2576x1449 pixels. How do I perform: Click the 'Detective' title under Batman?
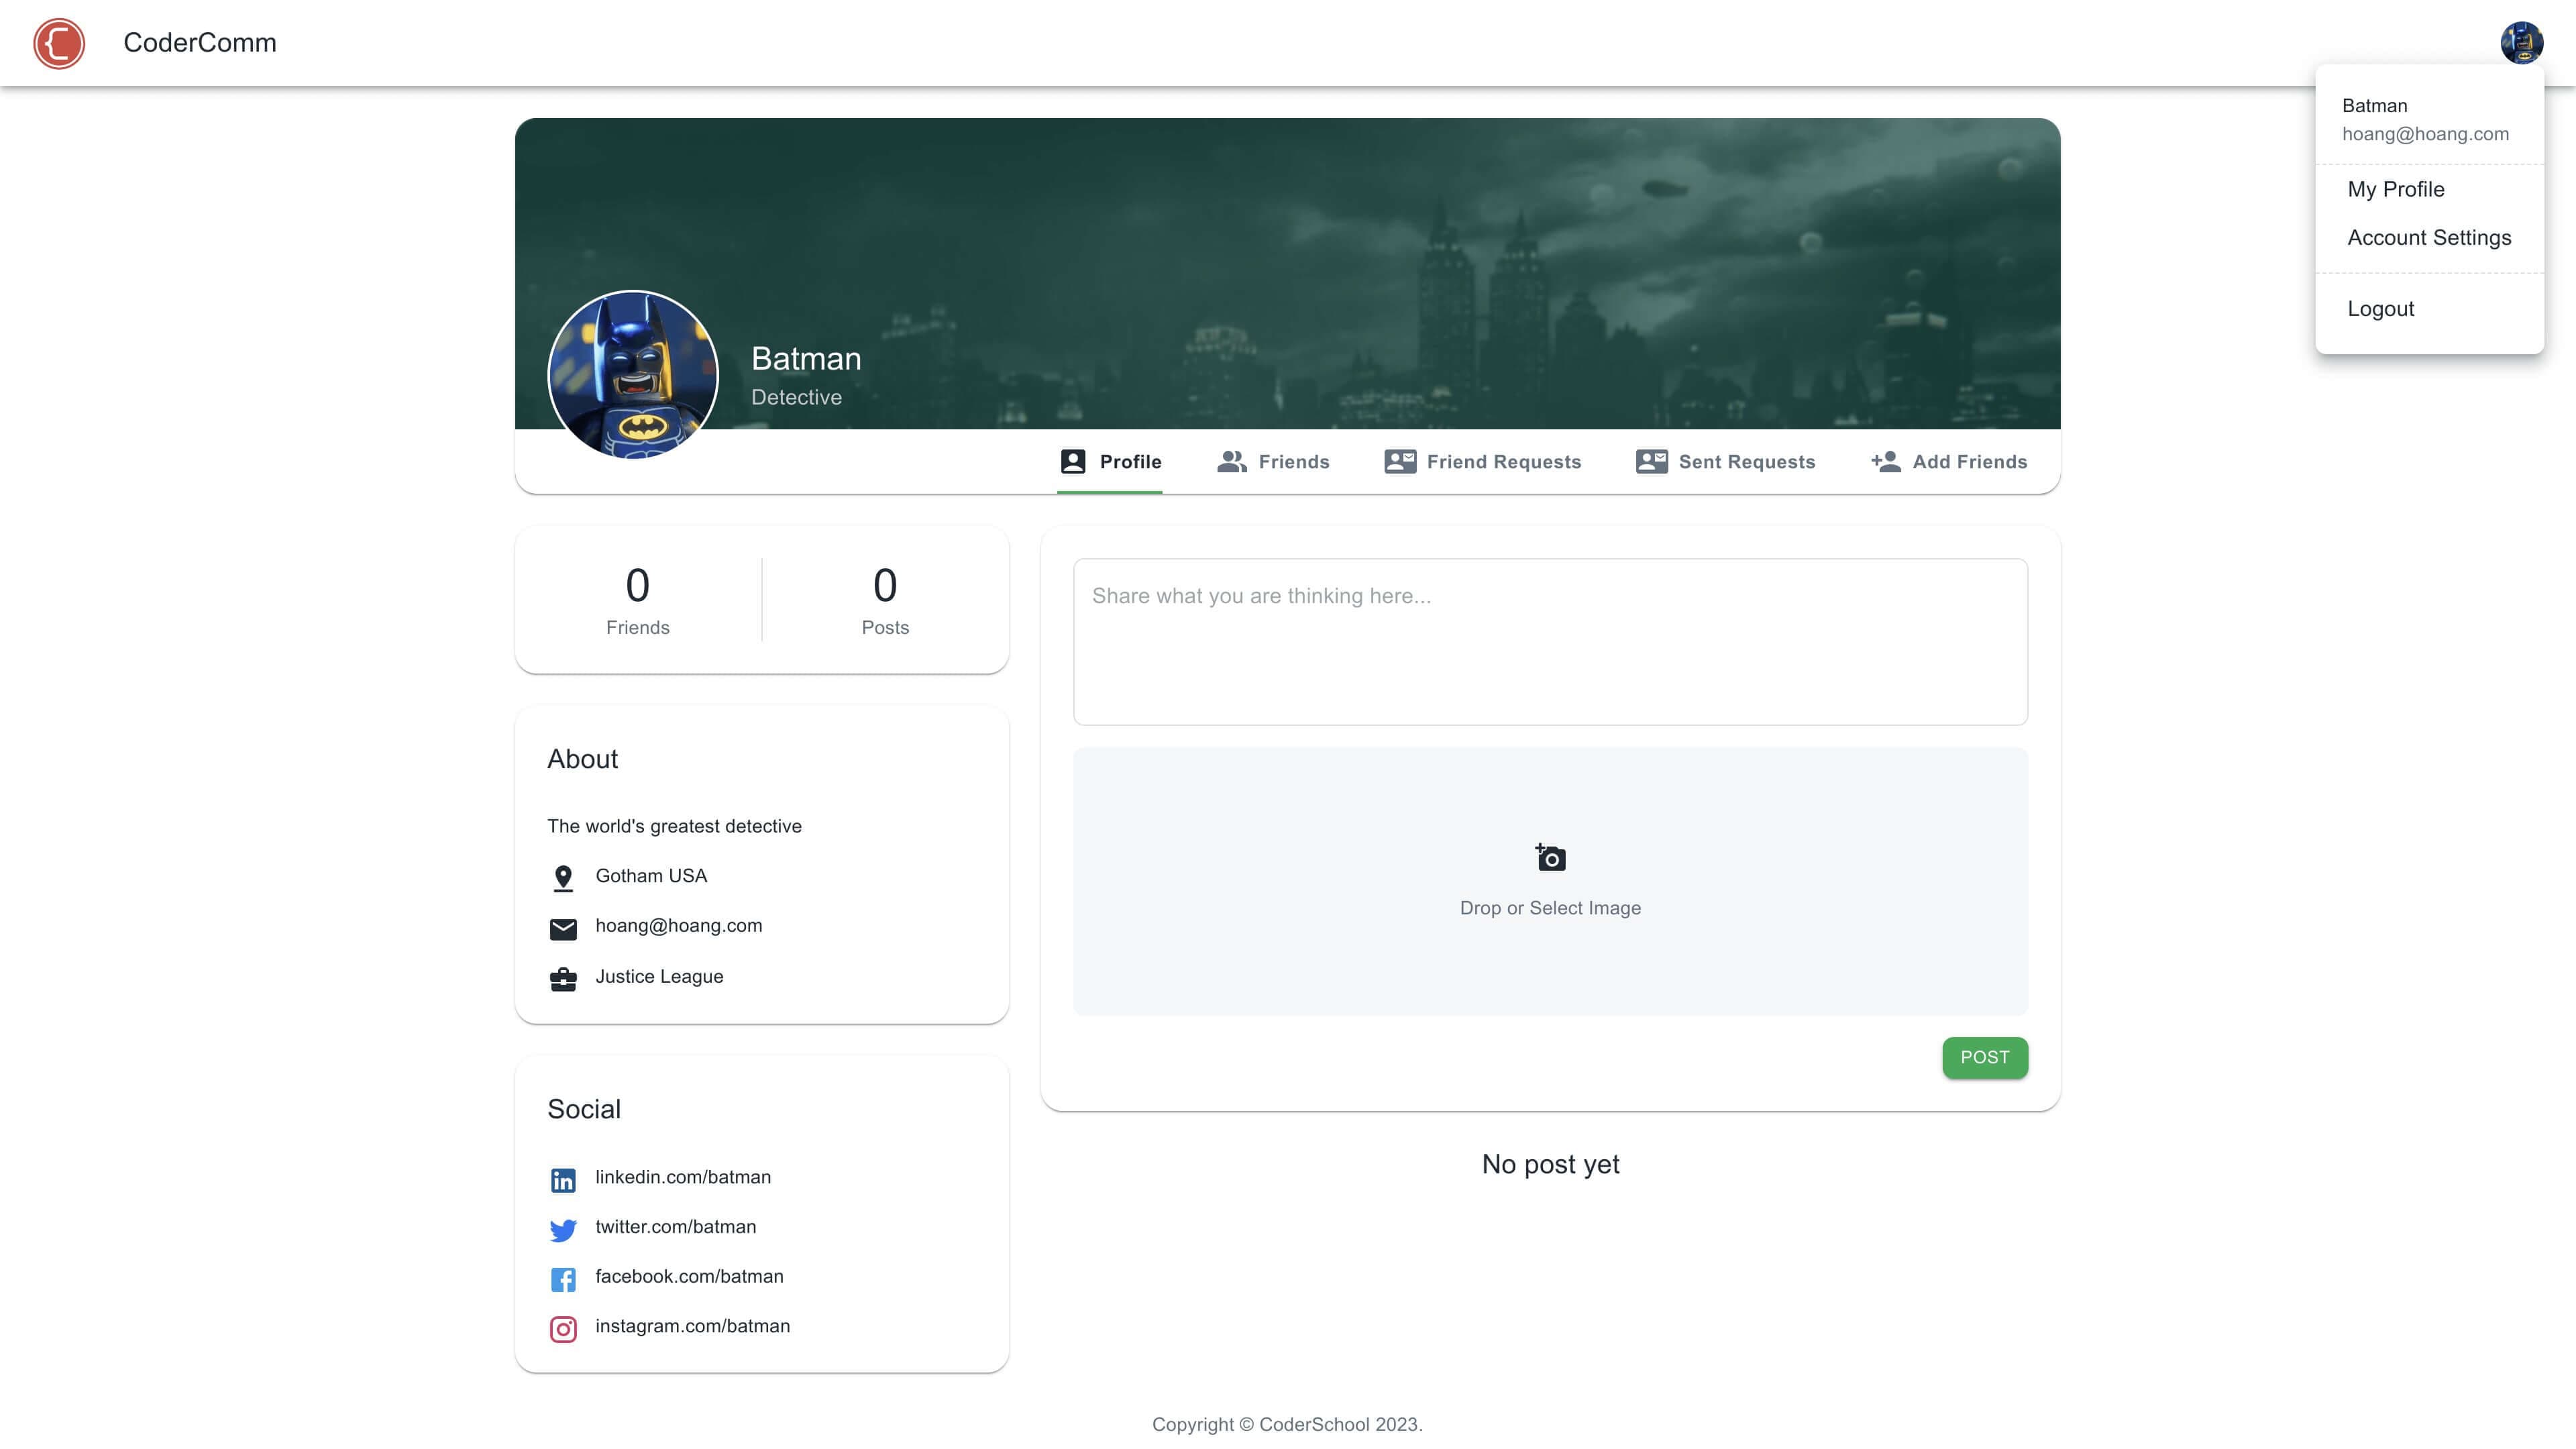pyautogui.click(x=796, y=397)
